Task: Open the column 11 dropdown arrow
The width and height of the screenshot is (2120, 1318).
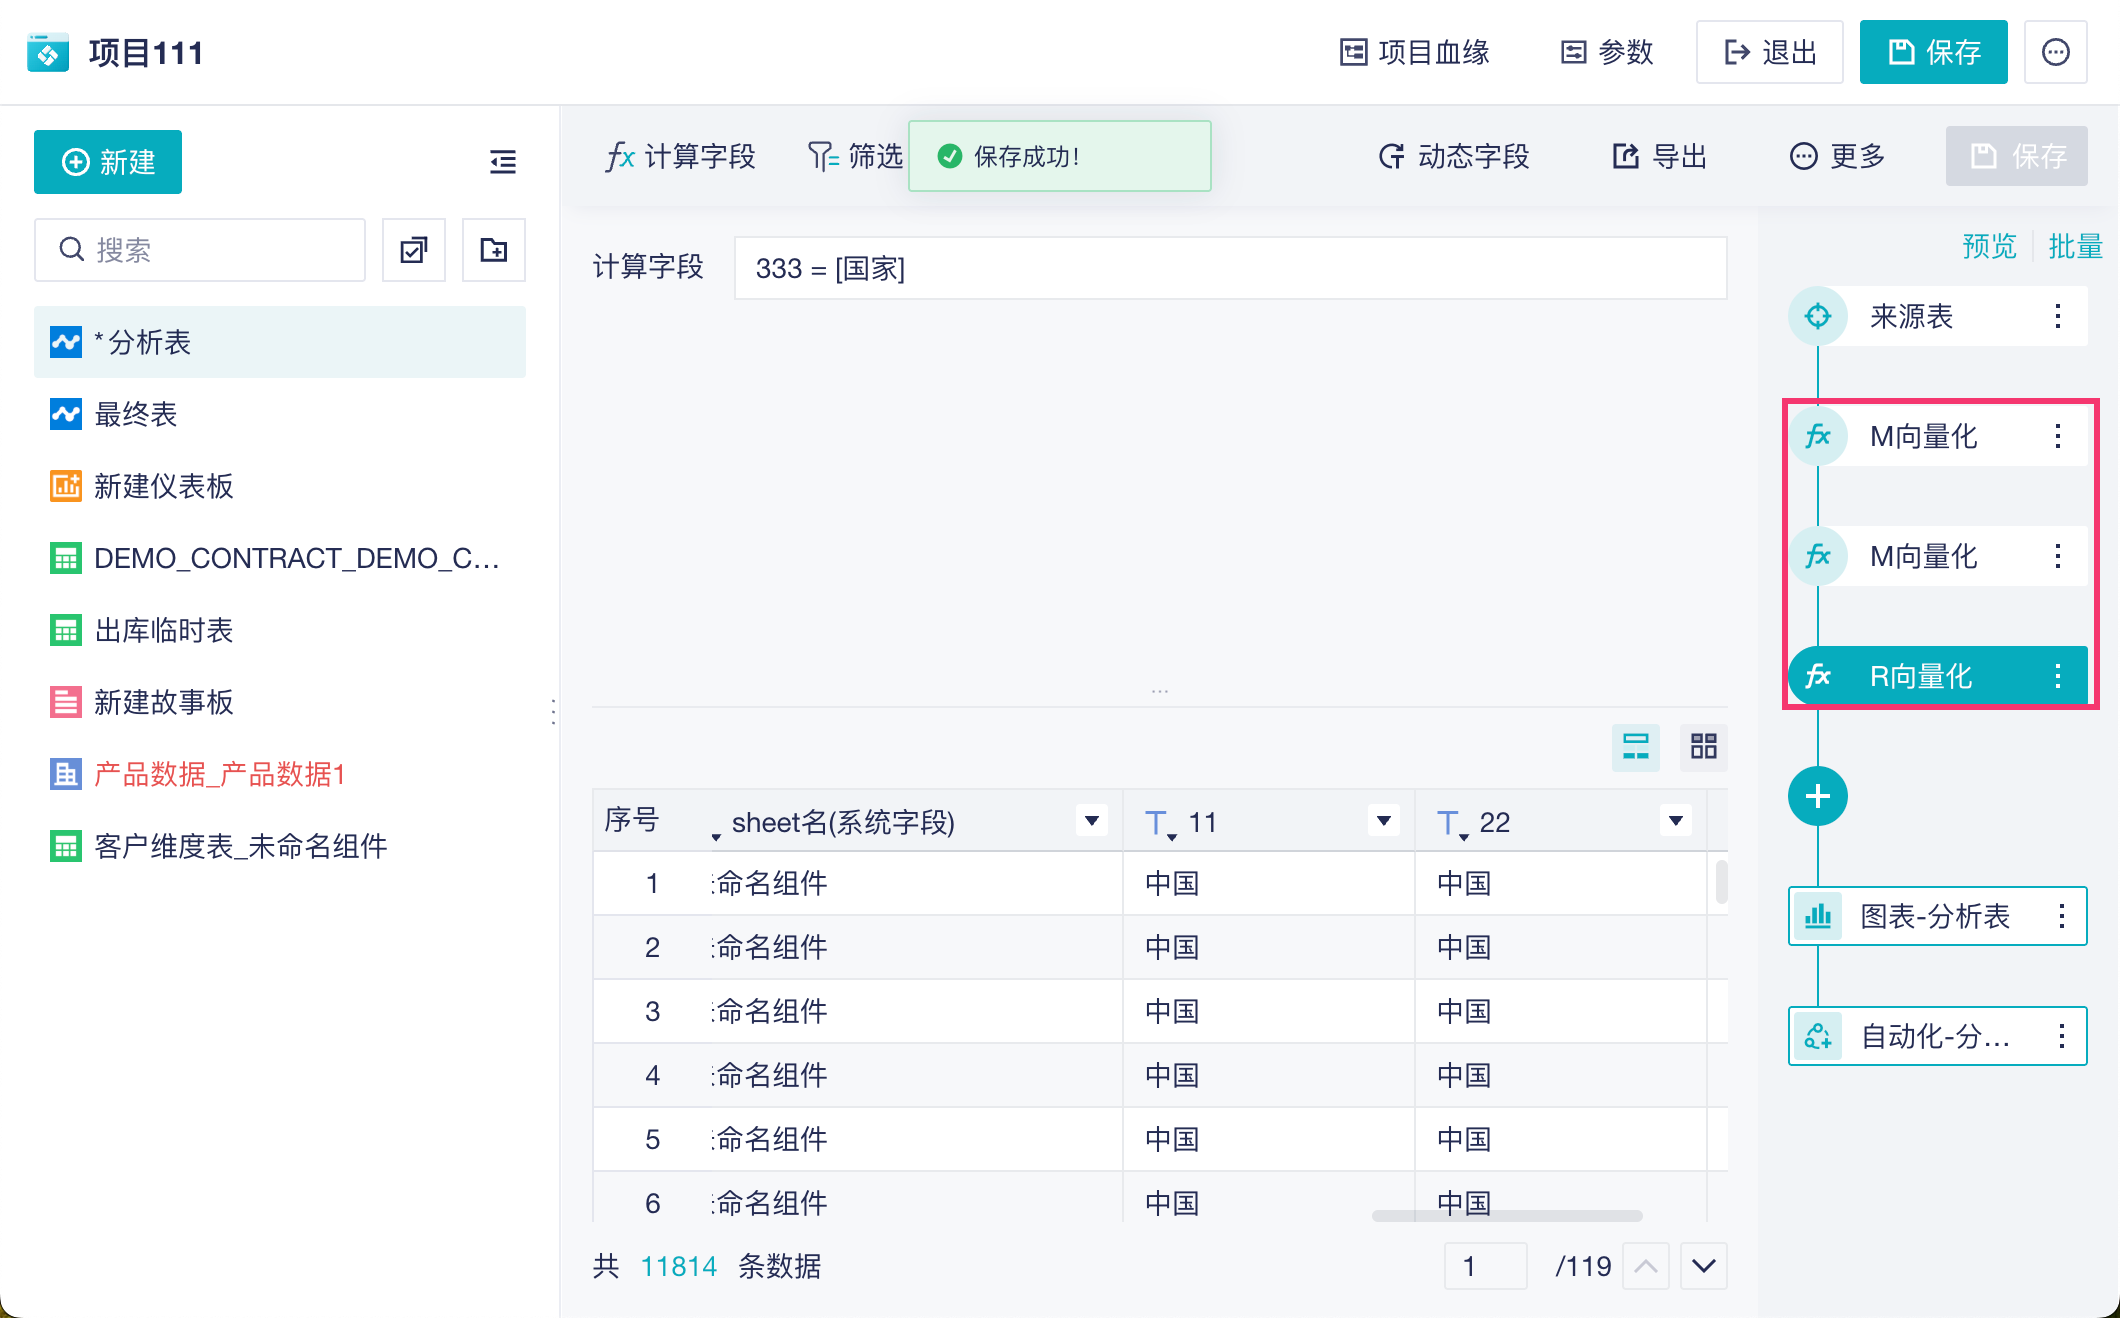Action: tap(1384, 821)
